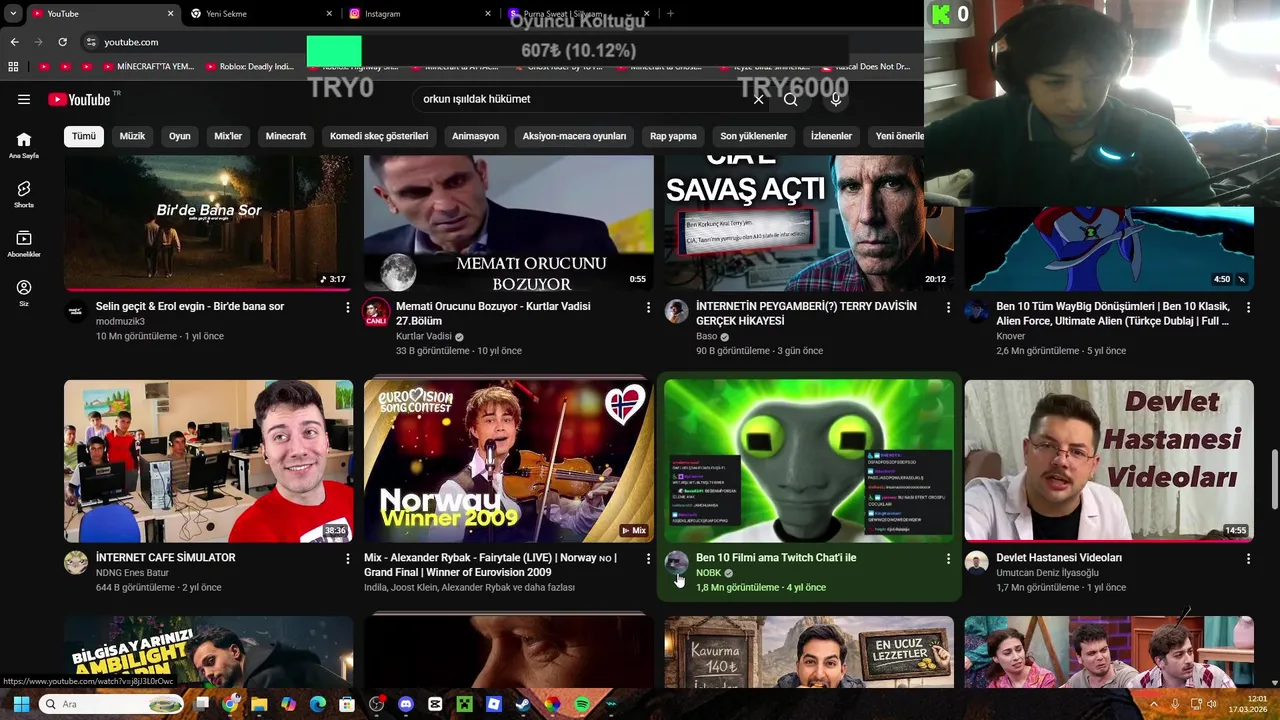Select the Oyun filter chip
Viewport: 1280px width, 720px height.
180,136
